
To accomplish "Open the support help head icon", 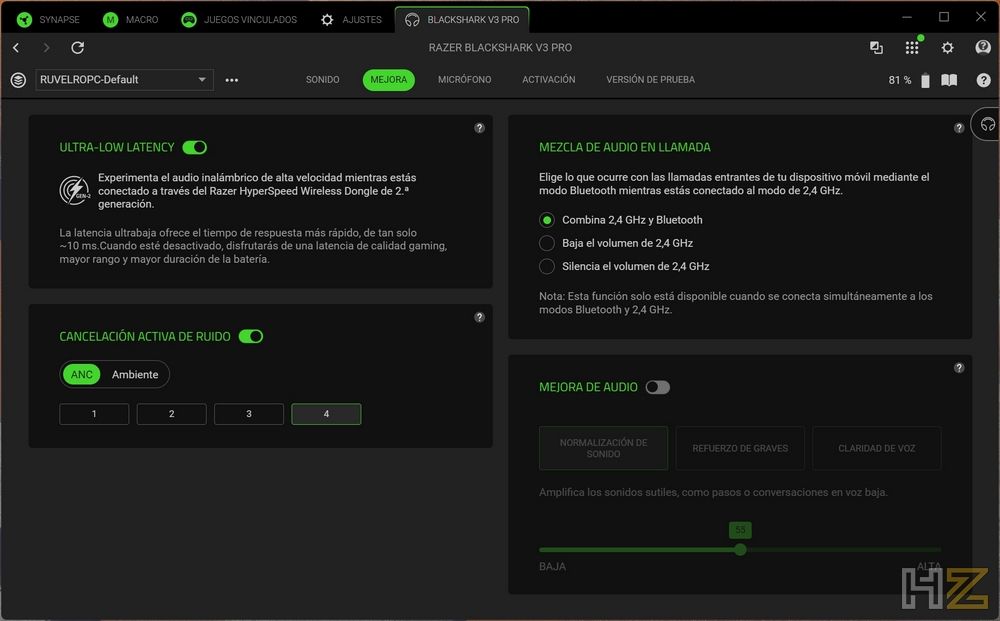I will point(983,47).
